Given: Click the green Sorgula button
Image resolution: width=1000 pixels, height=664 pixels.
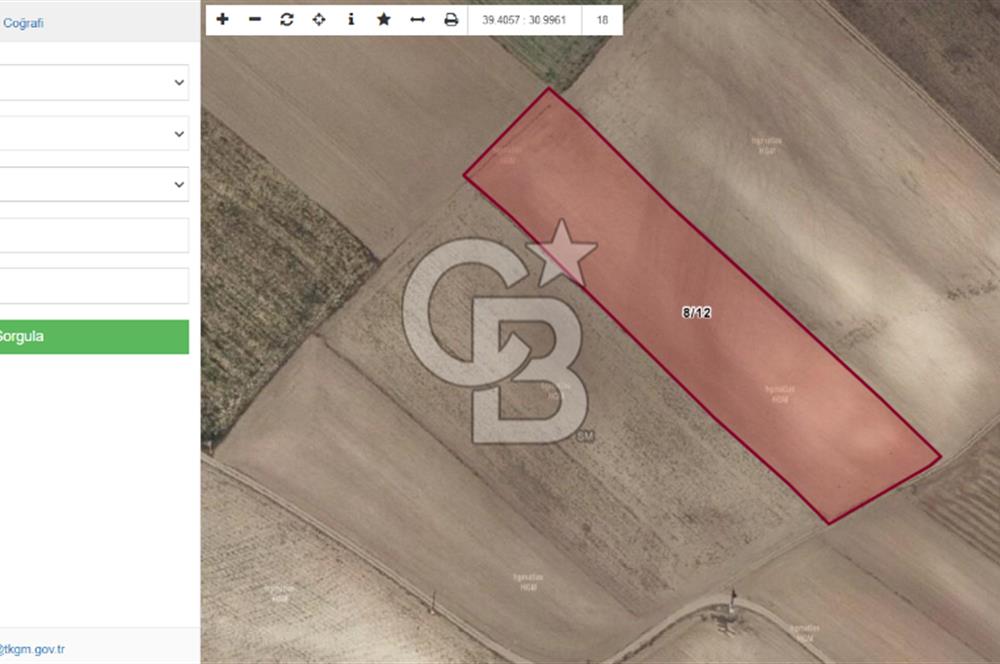Looking at the screenshot, I should [x=94, y=337].
